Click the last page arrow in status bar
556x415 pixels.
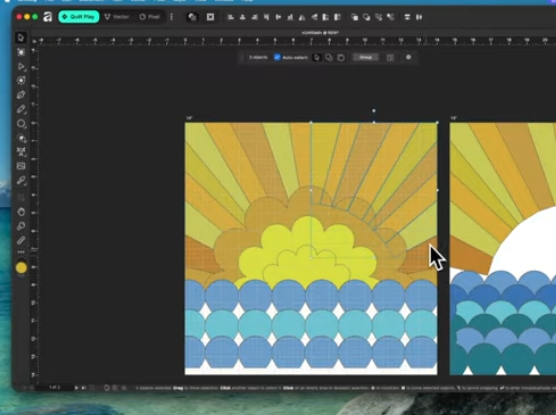click(84, 388)
